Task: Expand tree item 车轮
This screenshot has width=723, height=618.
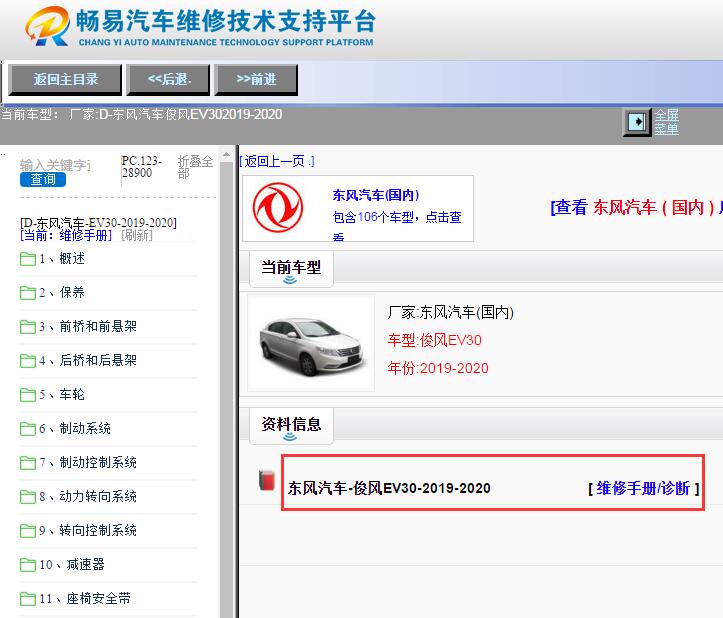Action: point(72,394)
